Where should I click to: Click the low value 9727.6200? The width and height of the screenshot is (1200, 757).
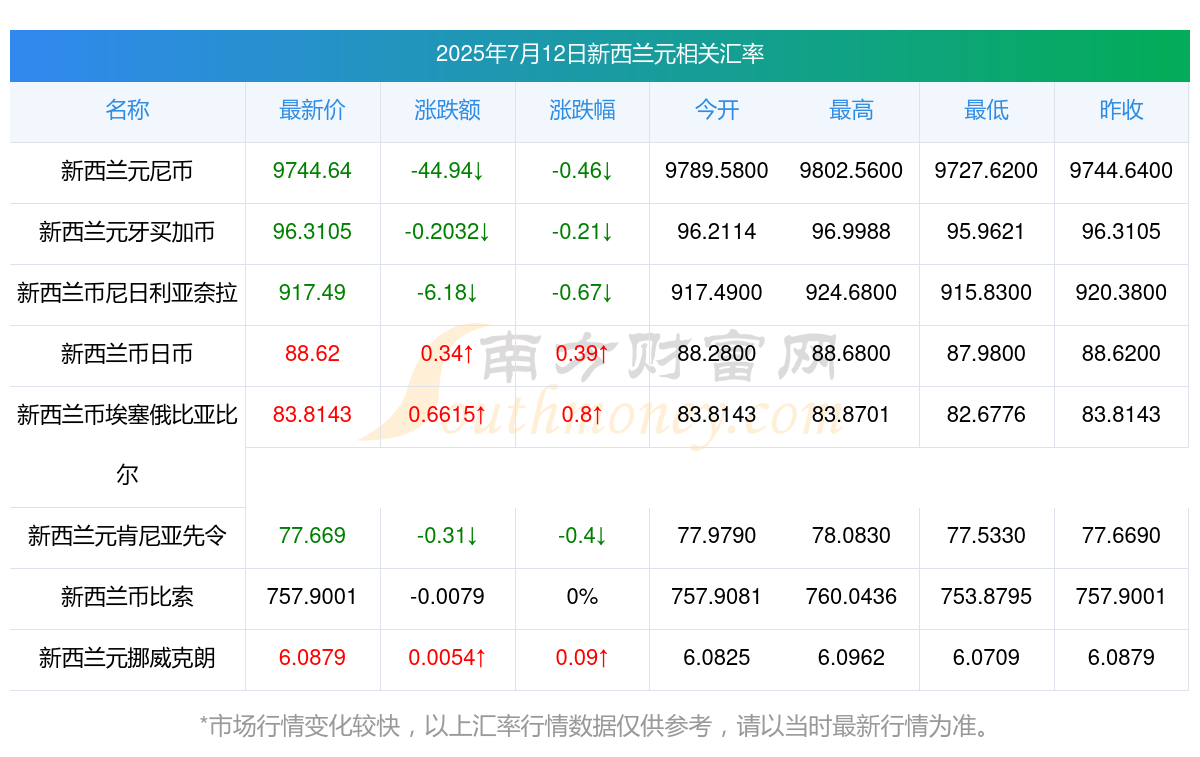986,171
